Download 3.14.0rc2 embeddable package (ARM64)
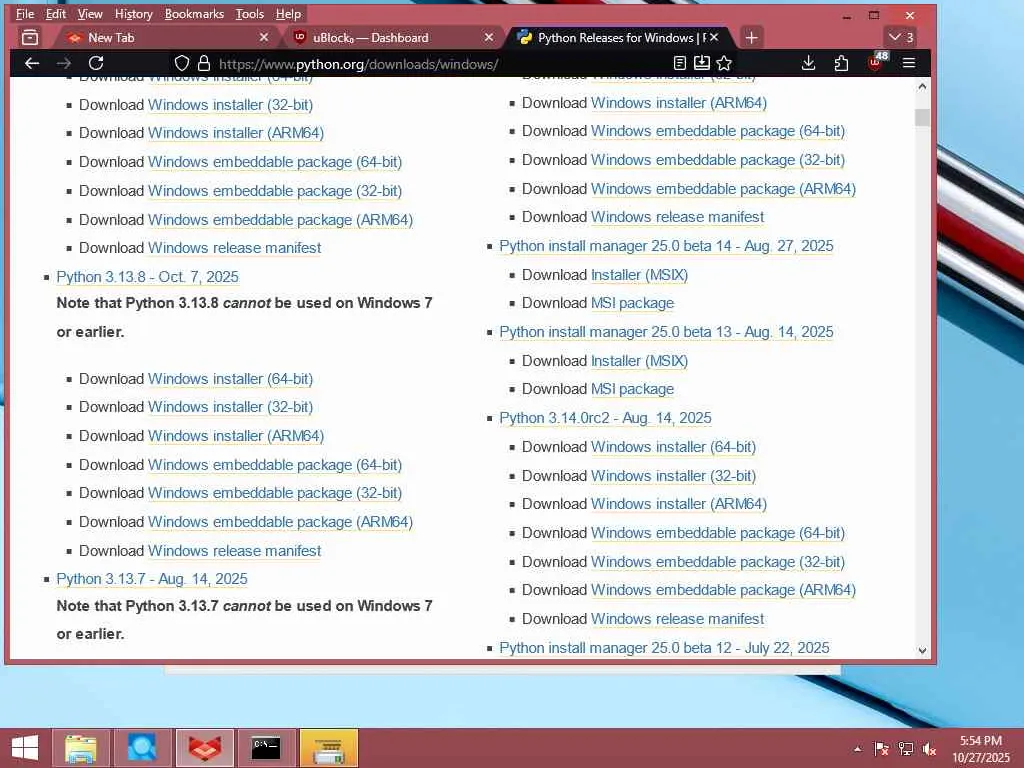The height and width of the screenshot is (768, 1024). 723,590
